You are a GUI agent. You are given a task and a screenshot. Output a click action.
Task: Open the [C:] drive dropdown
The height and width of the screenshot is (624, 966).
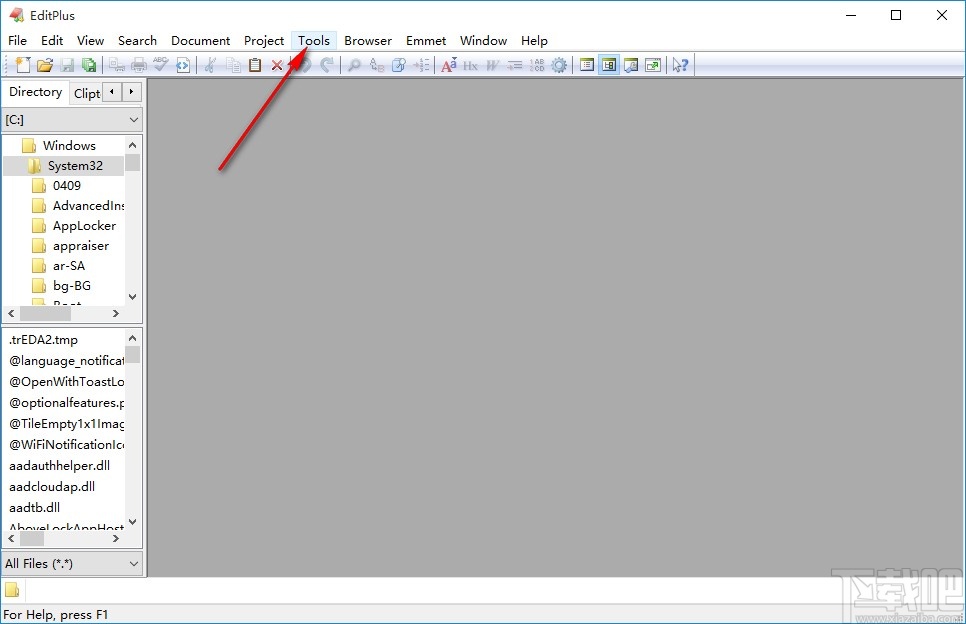pos(73,120)
